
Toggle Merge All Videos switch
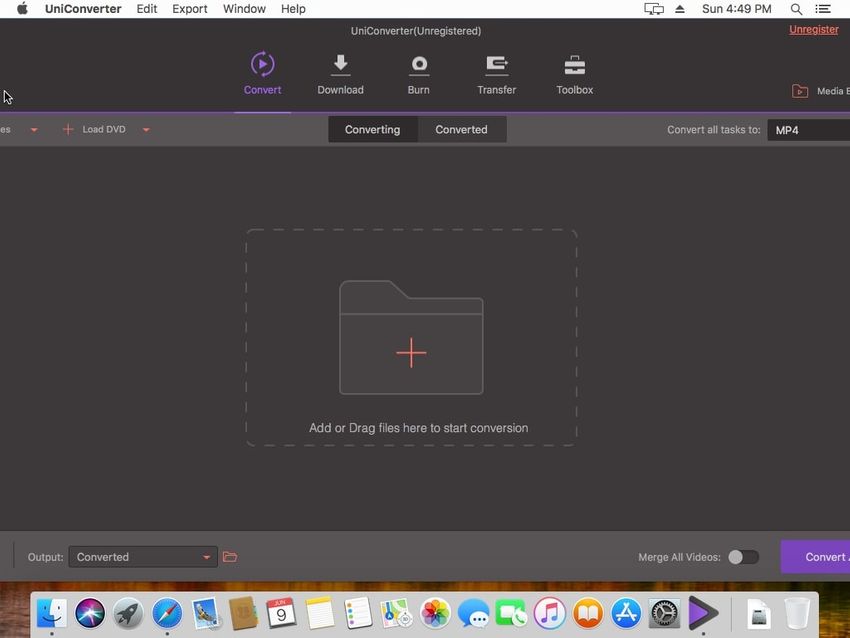[742, 557]
